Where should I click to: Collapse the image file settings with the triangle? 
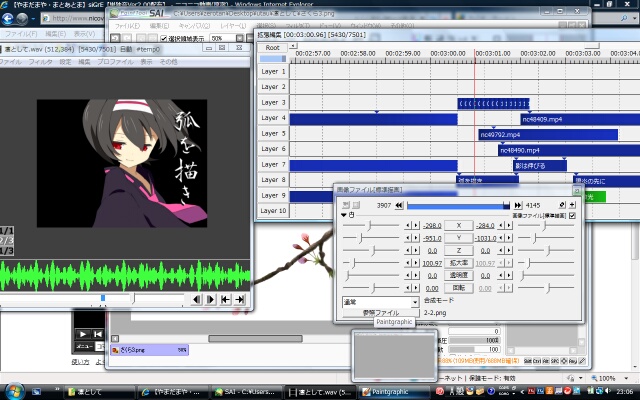(x=344, y=215)
